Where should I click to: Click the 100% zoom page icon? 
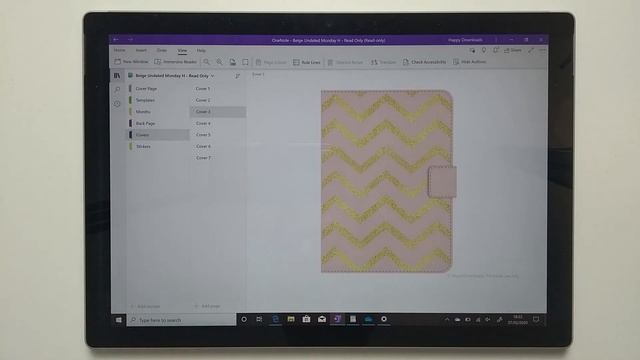pyautogui.click(x=245, y=62)
